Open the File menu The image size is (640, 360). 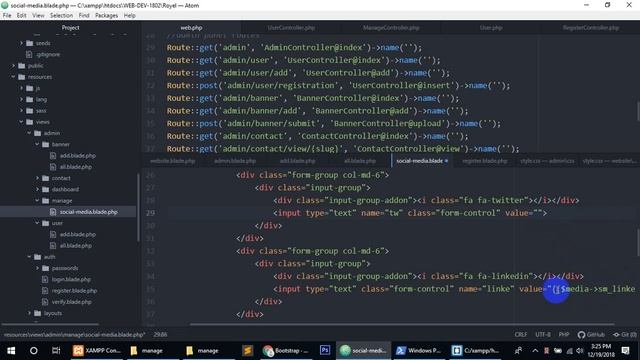click(x=7, y=16)
